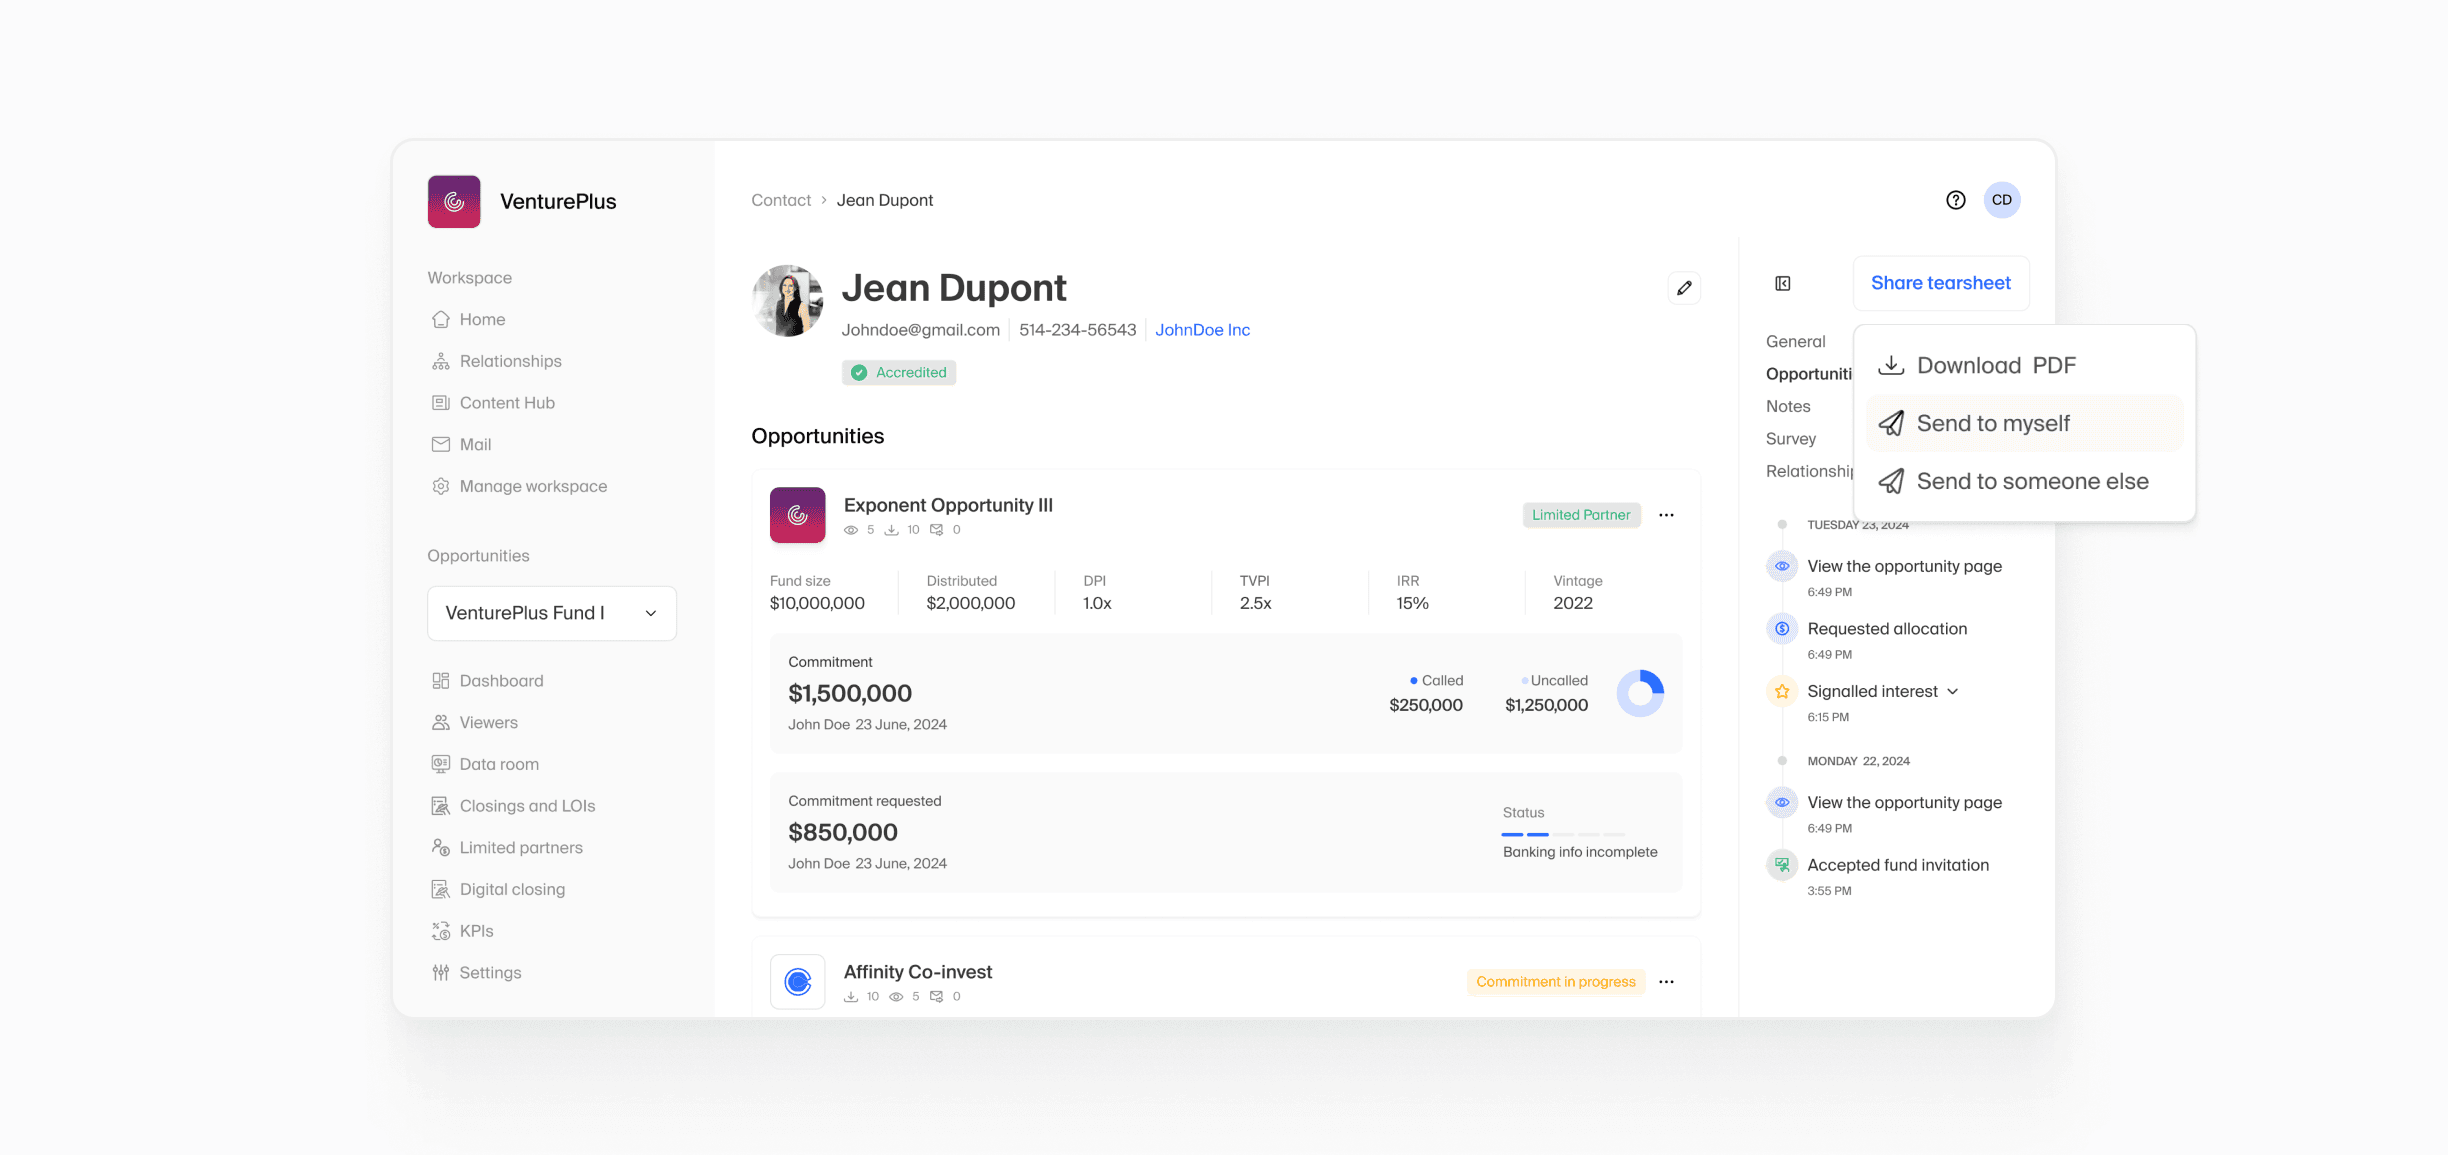Click the Accredited status badge

point(899,373)
